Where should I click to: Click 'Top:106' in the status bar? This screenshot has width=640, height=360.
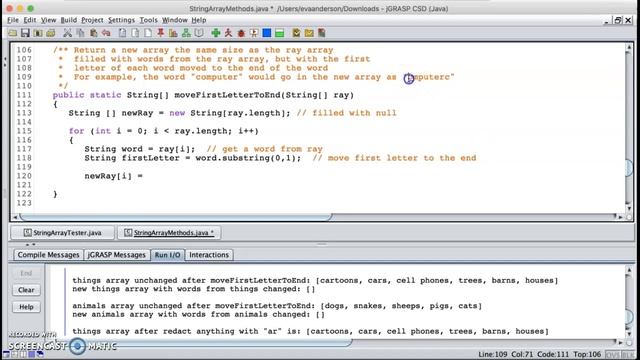pos(587,354)
